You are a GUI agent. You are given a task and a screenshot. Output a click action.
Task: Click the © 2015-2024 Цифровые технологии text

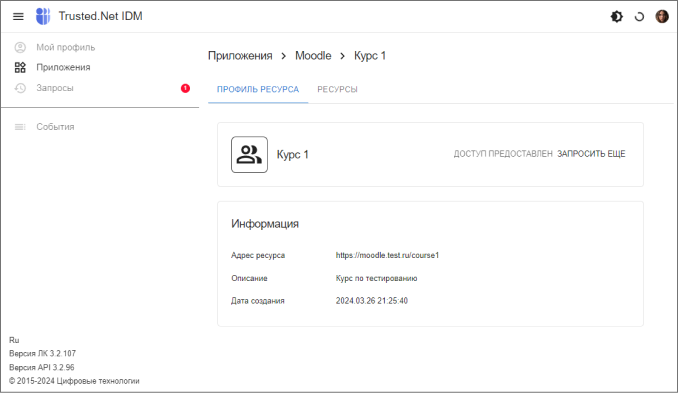[74, 381]
